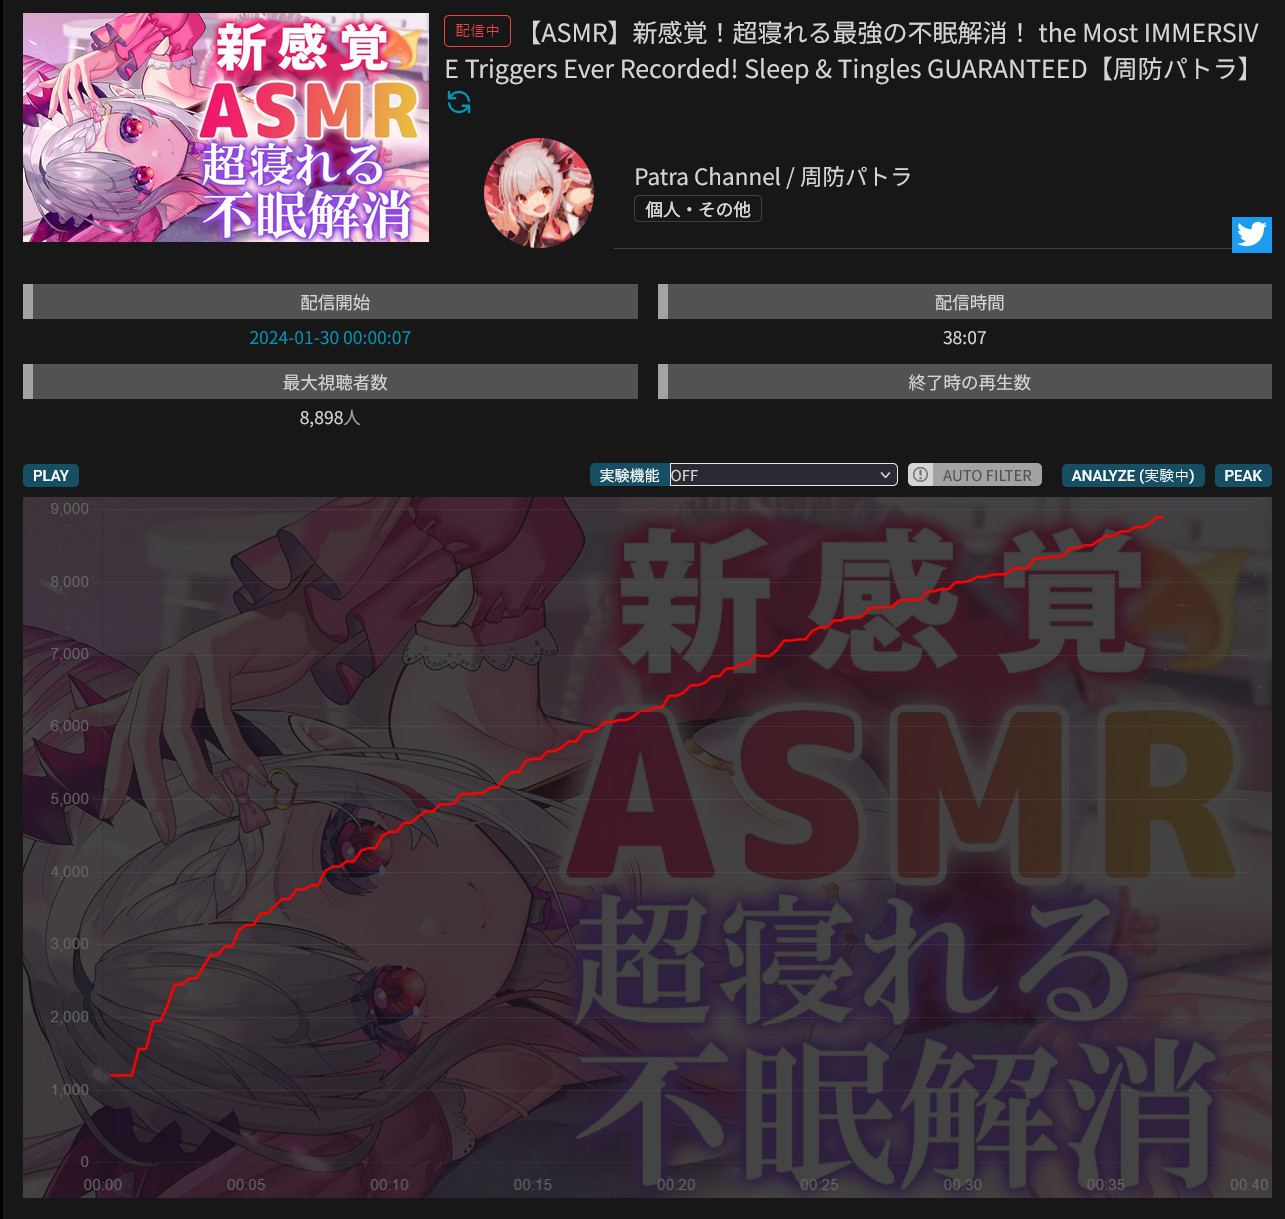
Task: Click the 00:30 label on the time axis
Action: point(963,1185)
